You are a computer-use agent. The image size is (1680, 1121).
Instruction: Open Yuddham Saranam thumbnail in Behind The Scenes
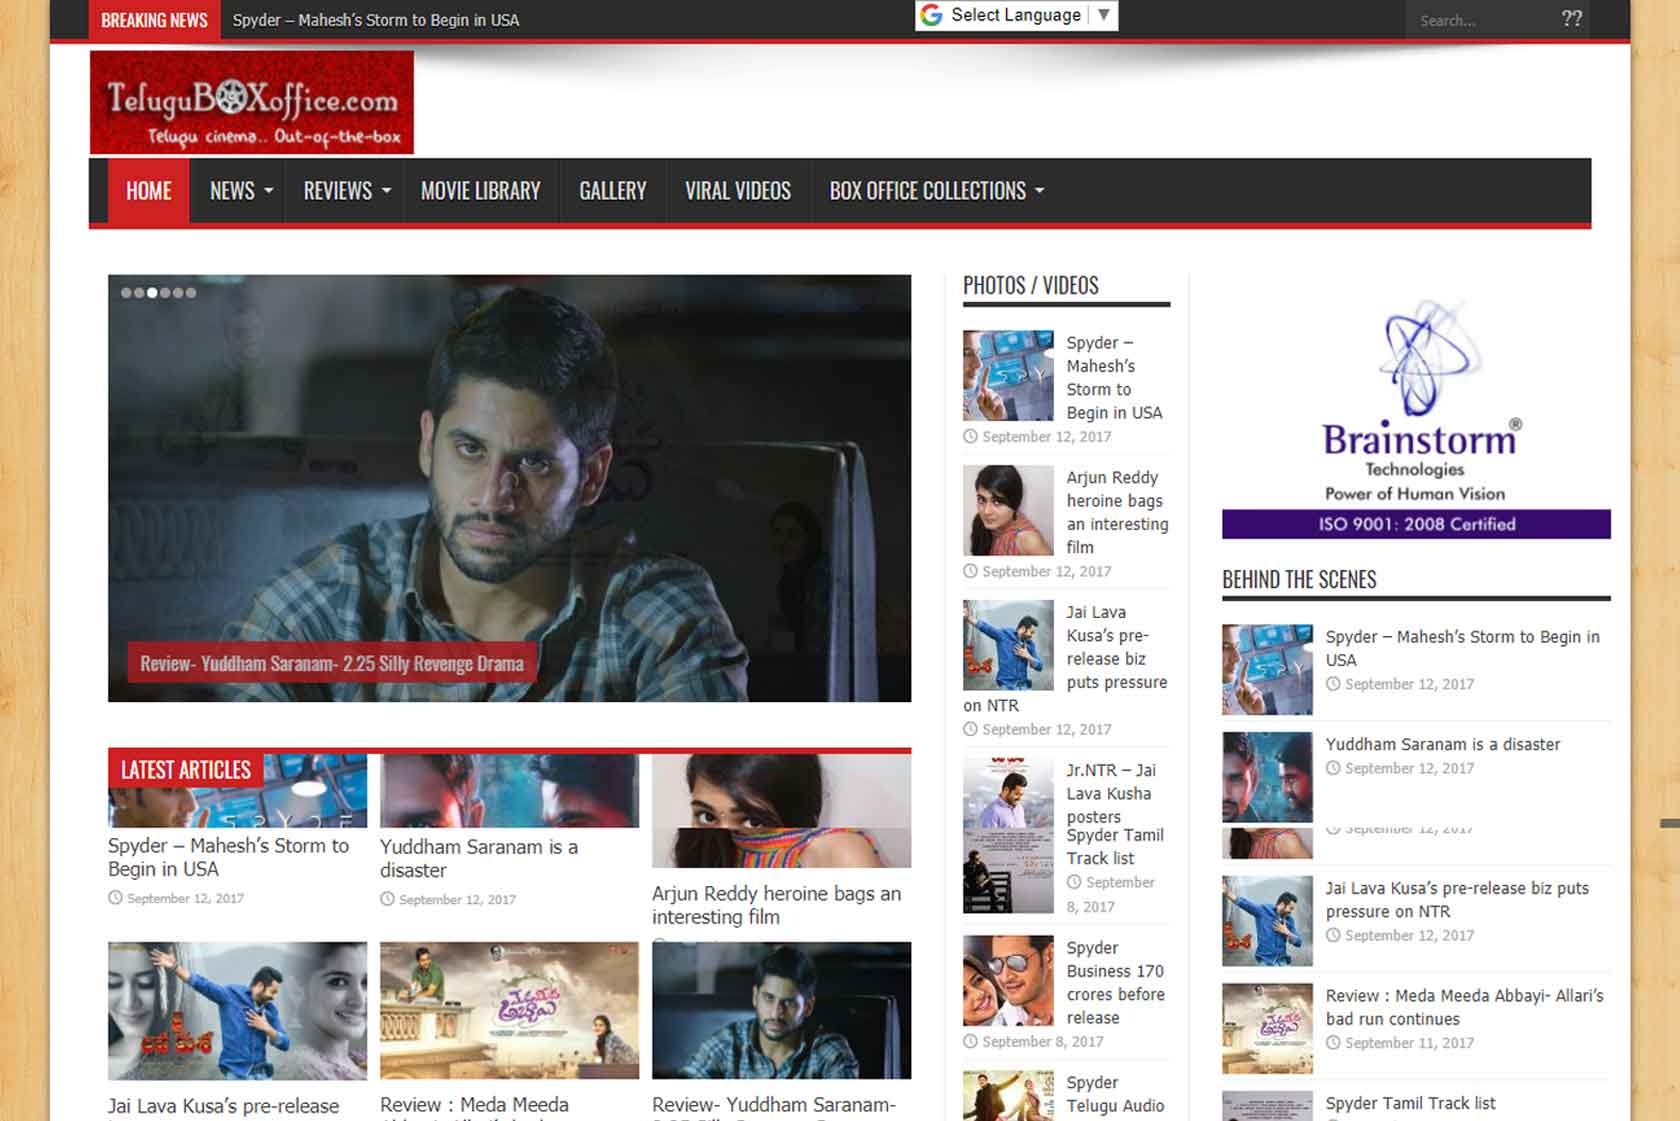pos(1267,777)
